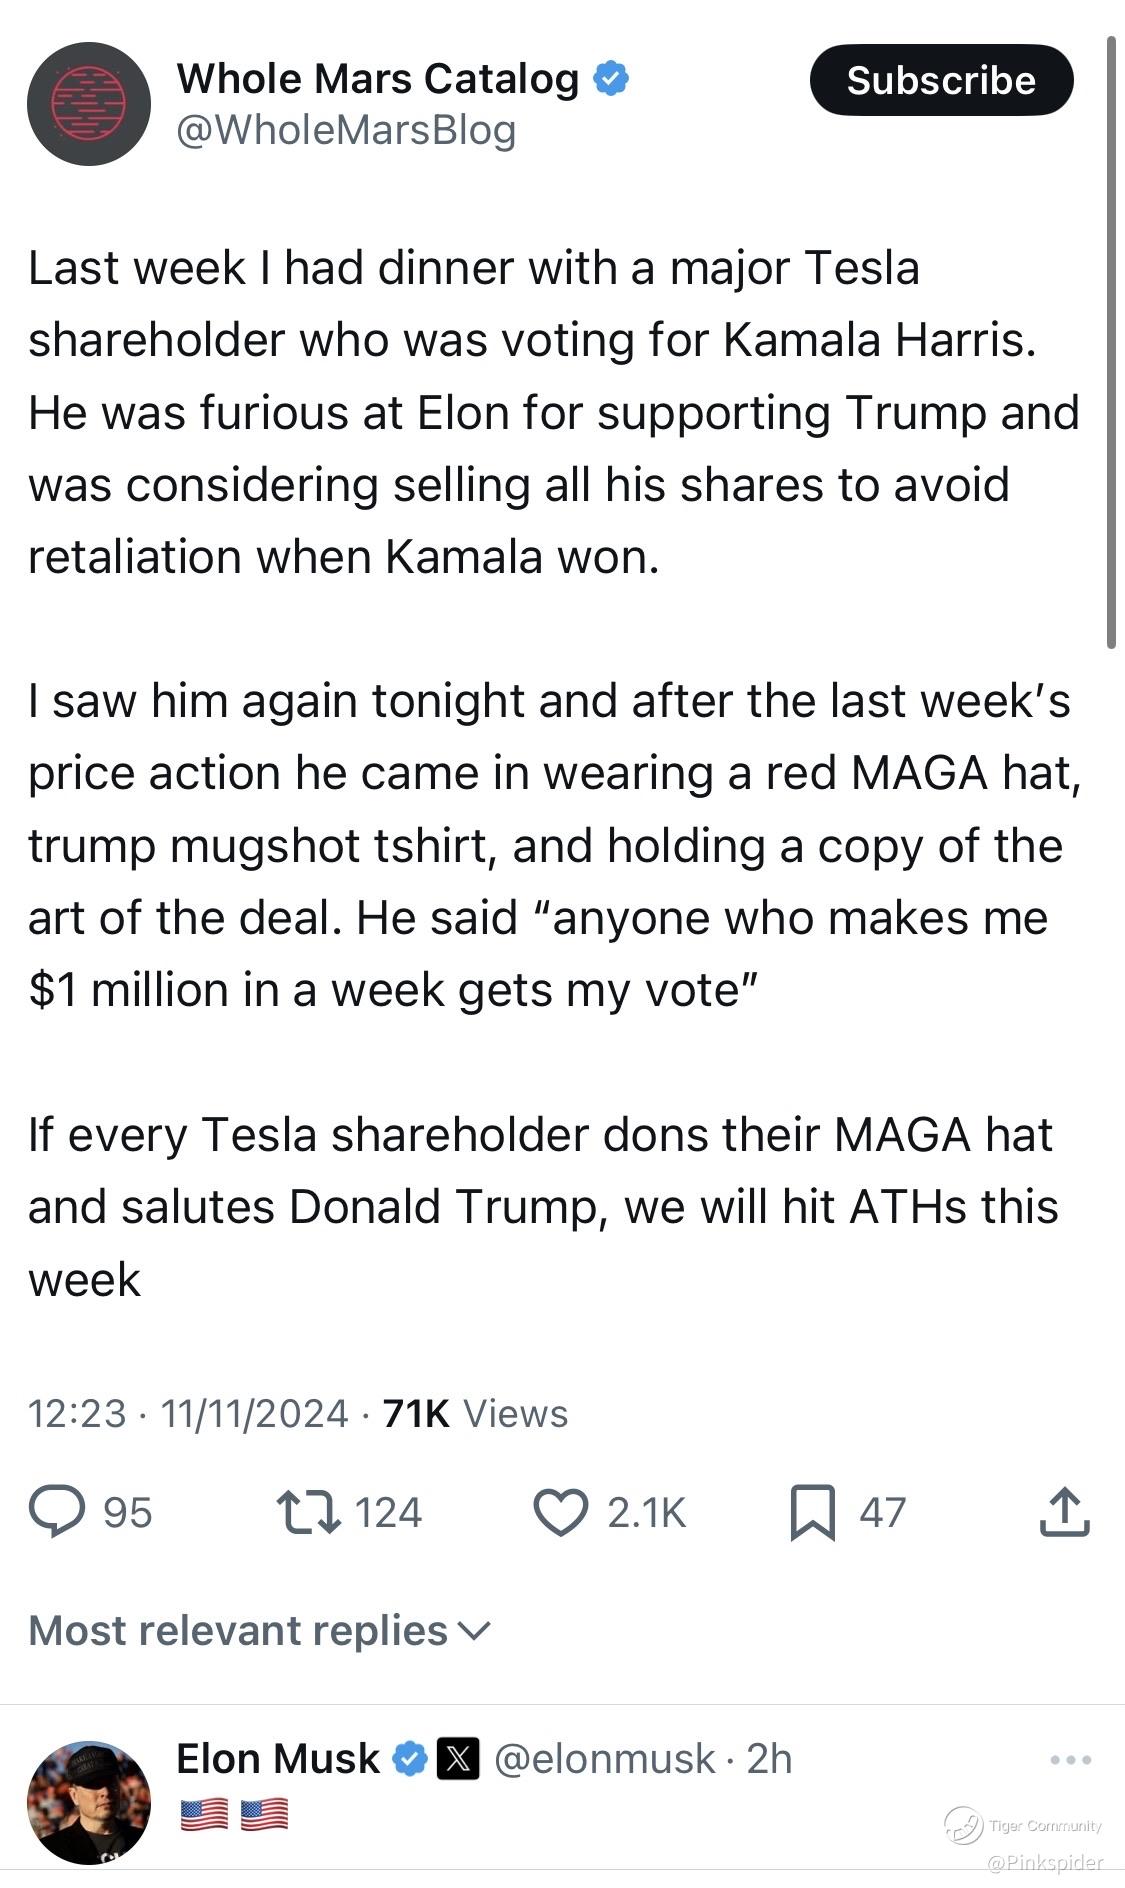1125x1888 pixels.
Task: View Whole Mars Catalog profile picture
Action: pos(88,104)
